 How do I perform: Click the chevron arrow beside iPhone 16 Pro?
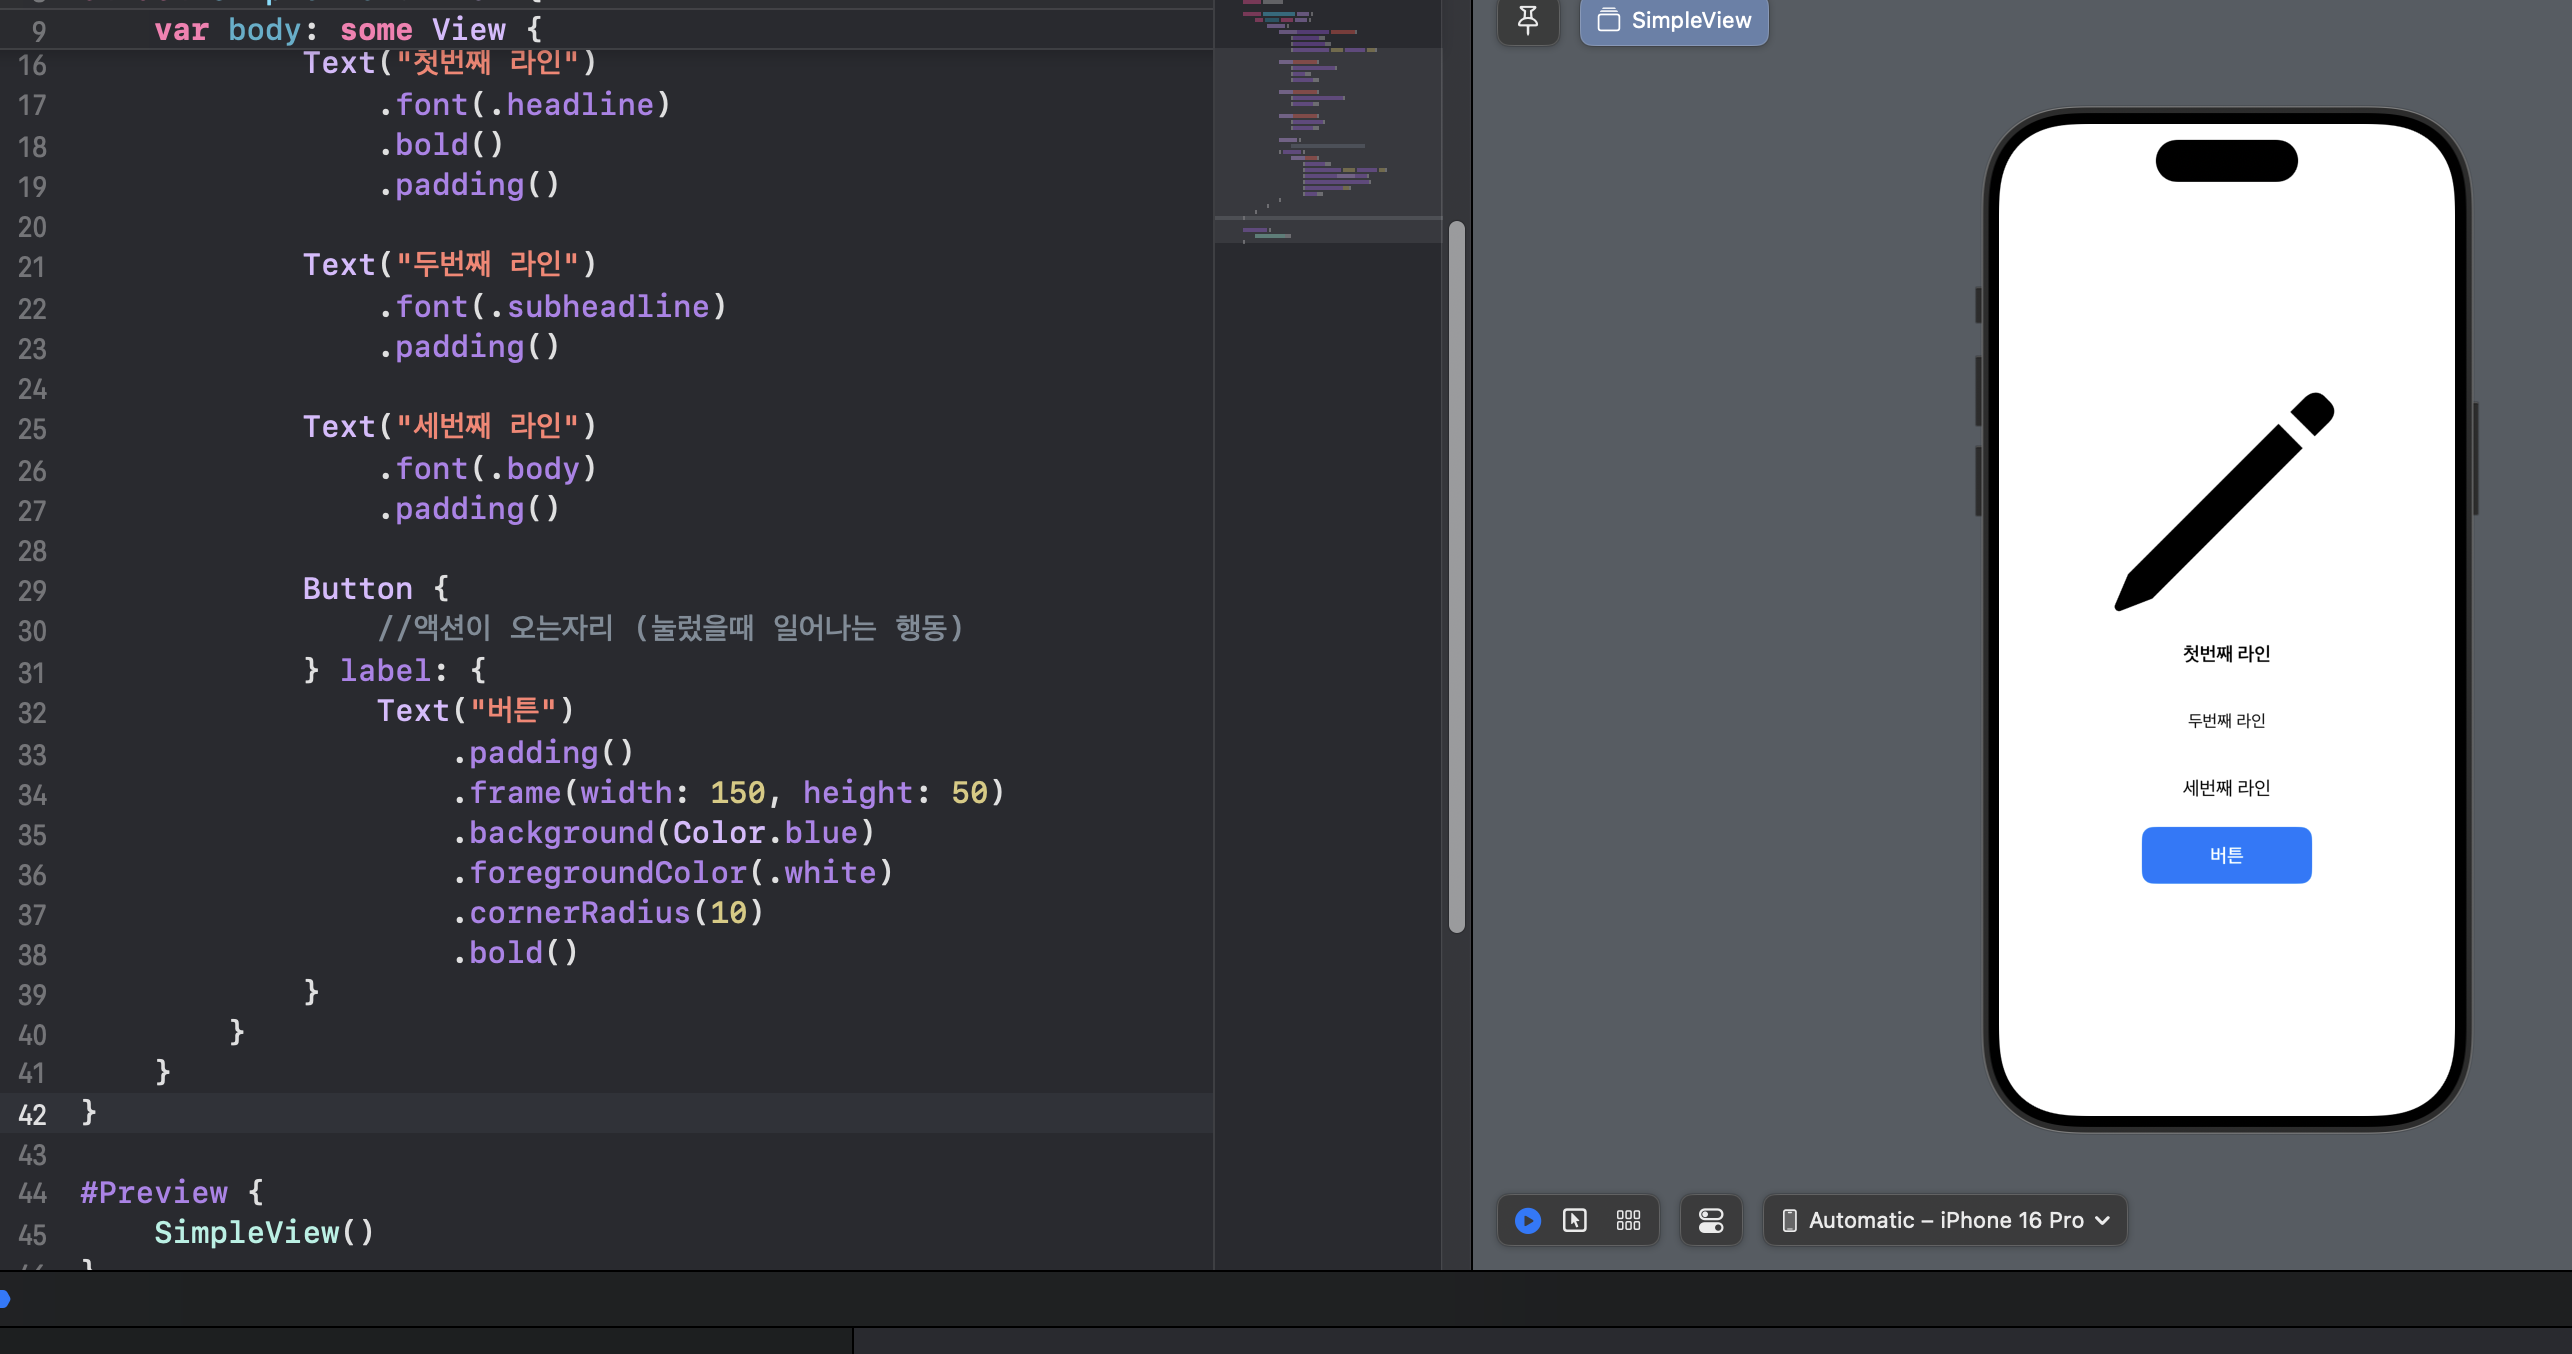[x=2102, y=1220]
